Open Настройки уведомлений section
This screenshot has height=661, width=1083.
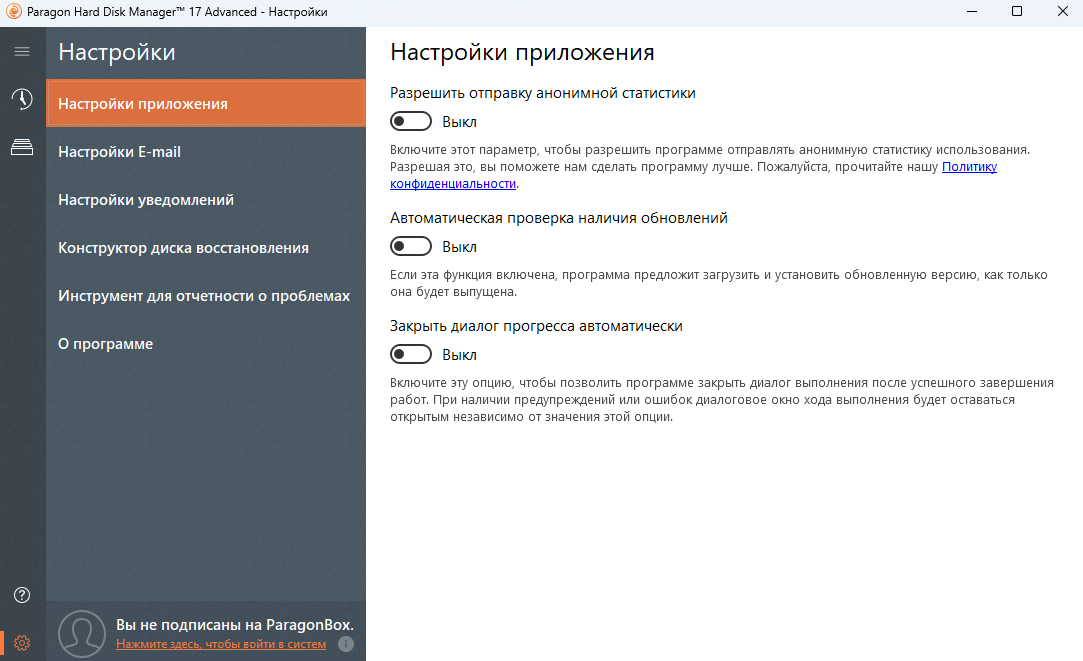206,200
